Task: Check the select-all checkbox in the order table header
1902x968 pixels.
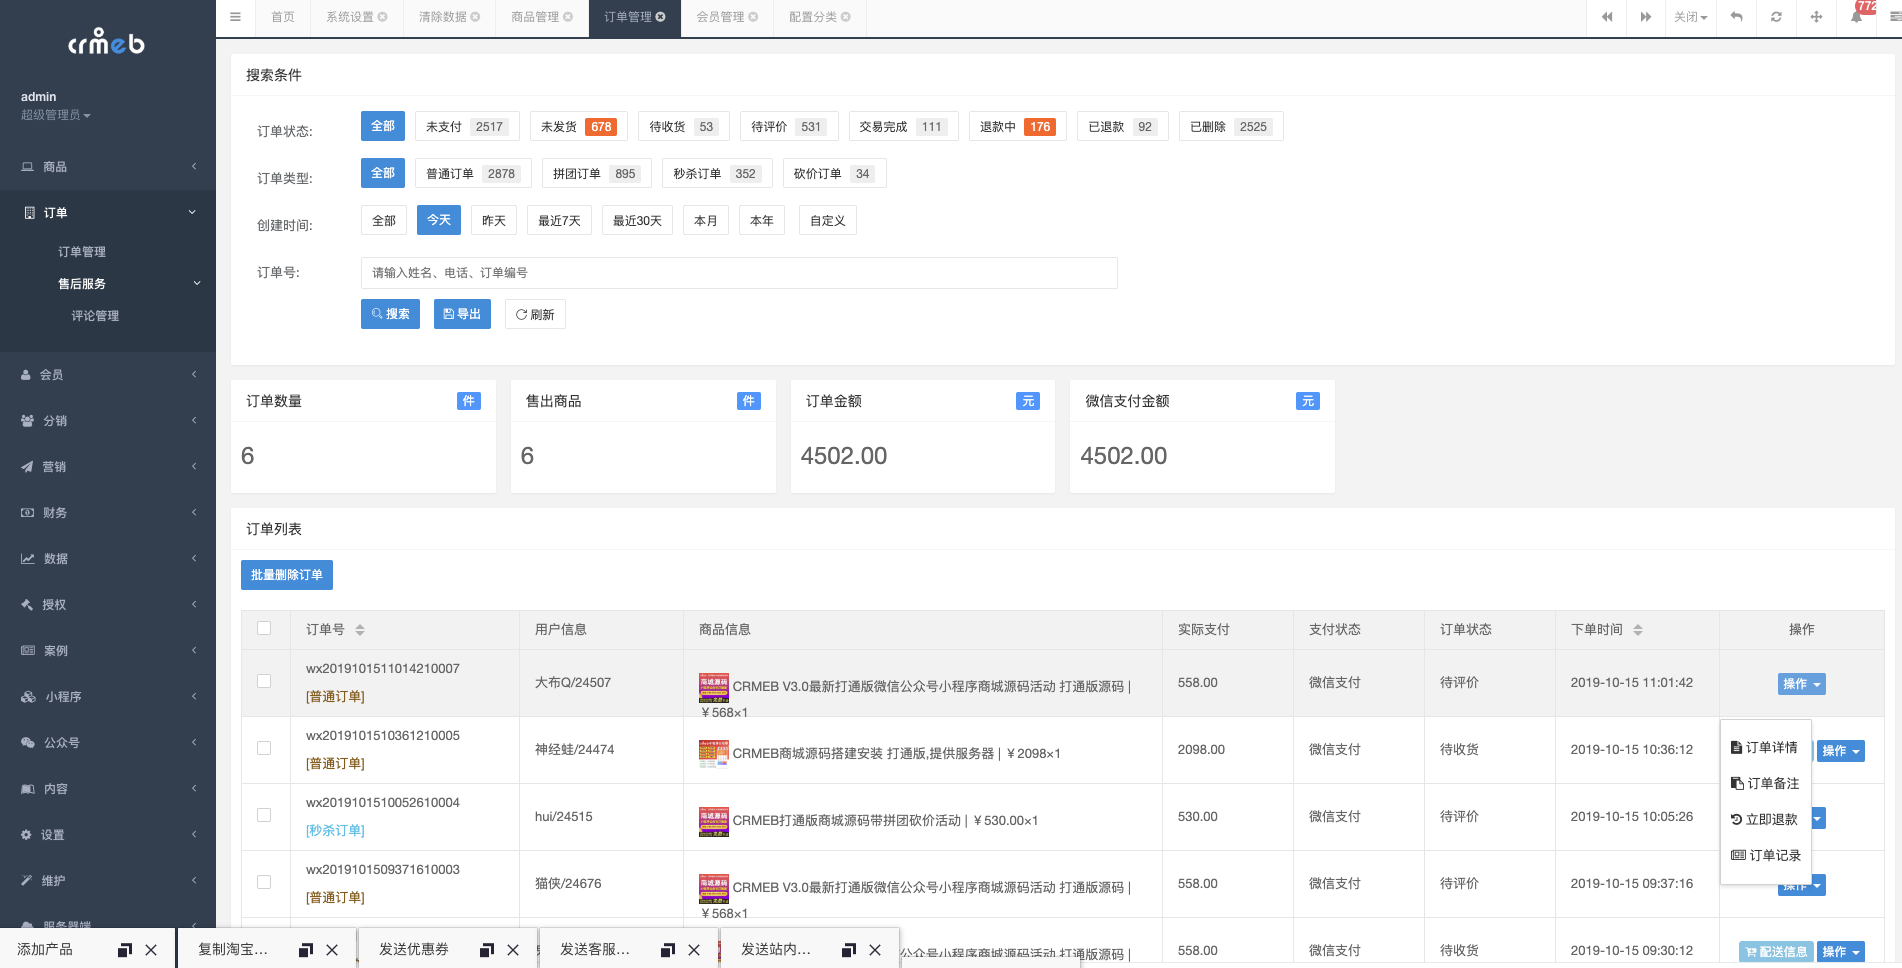Action: (x=264, y=627)
